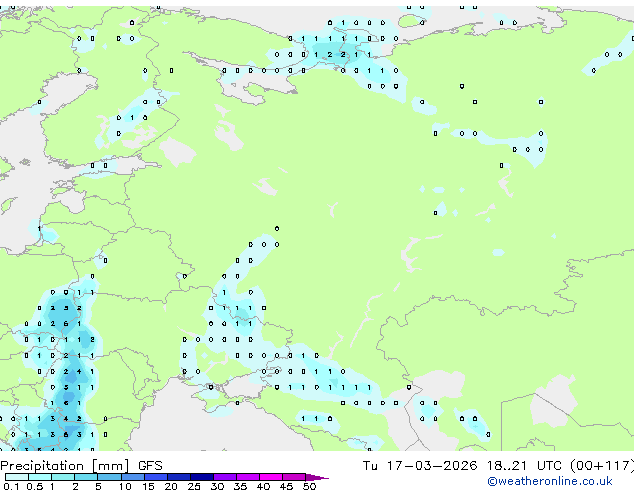This screenshot has width=634, height=490.
Task: Click the 'Tu 17-03-2026' date text
Action: 420,466
